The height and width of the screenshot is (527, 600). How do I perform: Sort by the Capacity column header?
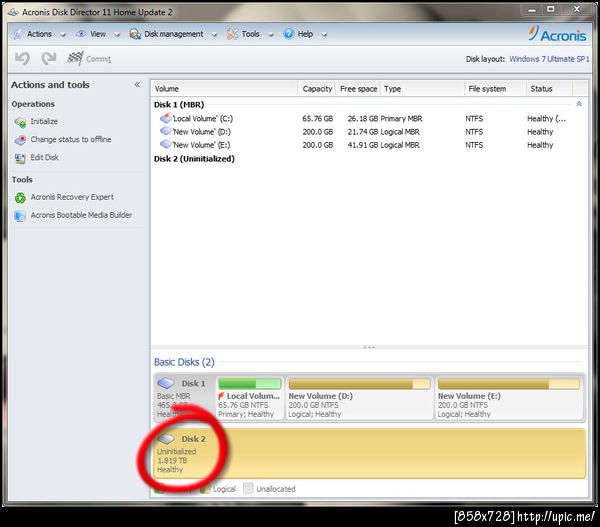click(317, 89)
